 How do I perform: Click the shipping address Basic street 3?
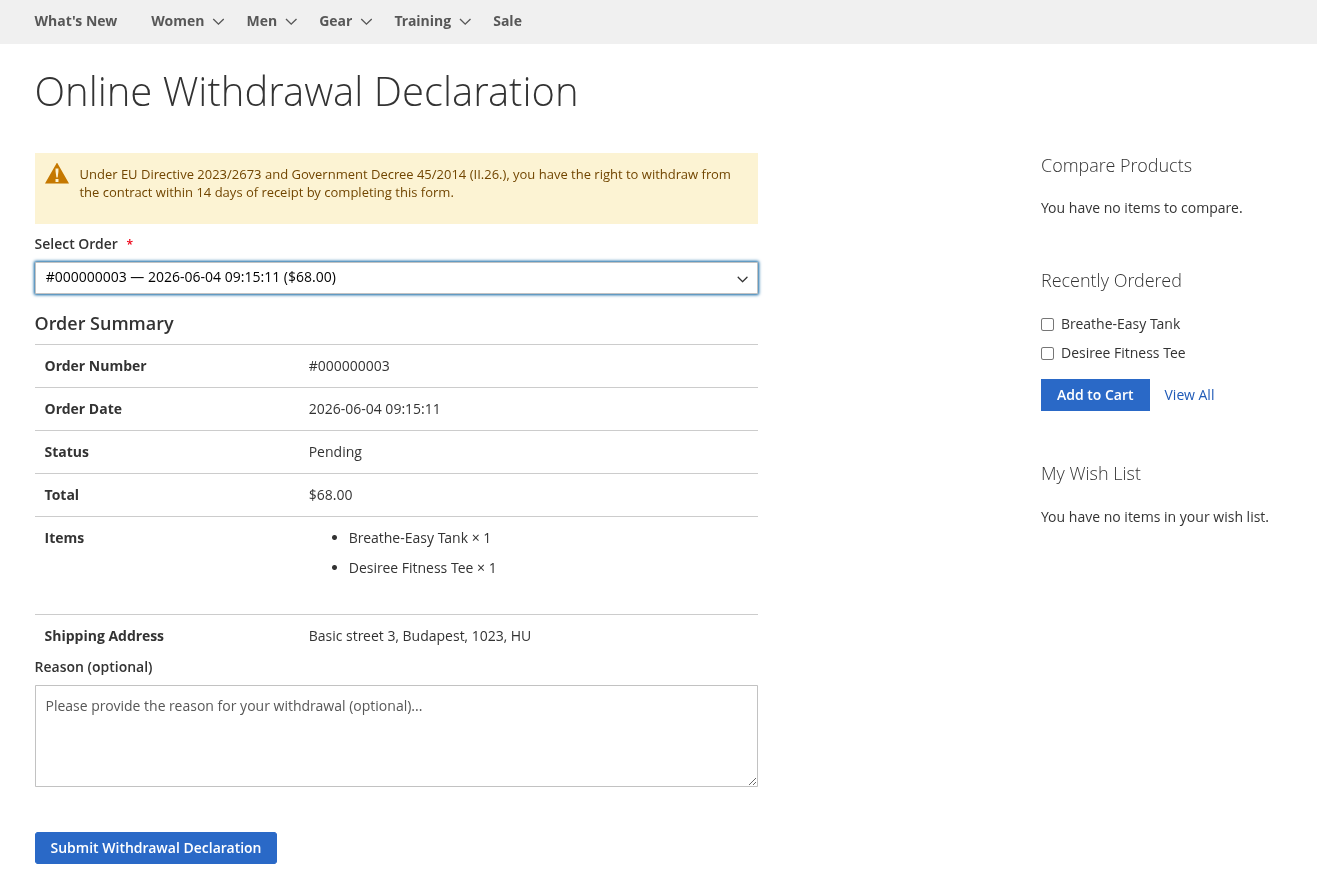tap(420, 636)
